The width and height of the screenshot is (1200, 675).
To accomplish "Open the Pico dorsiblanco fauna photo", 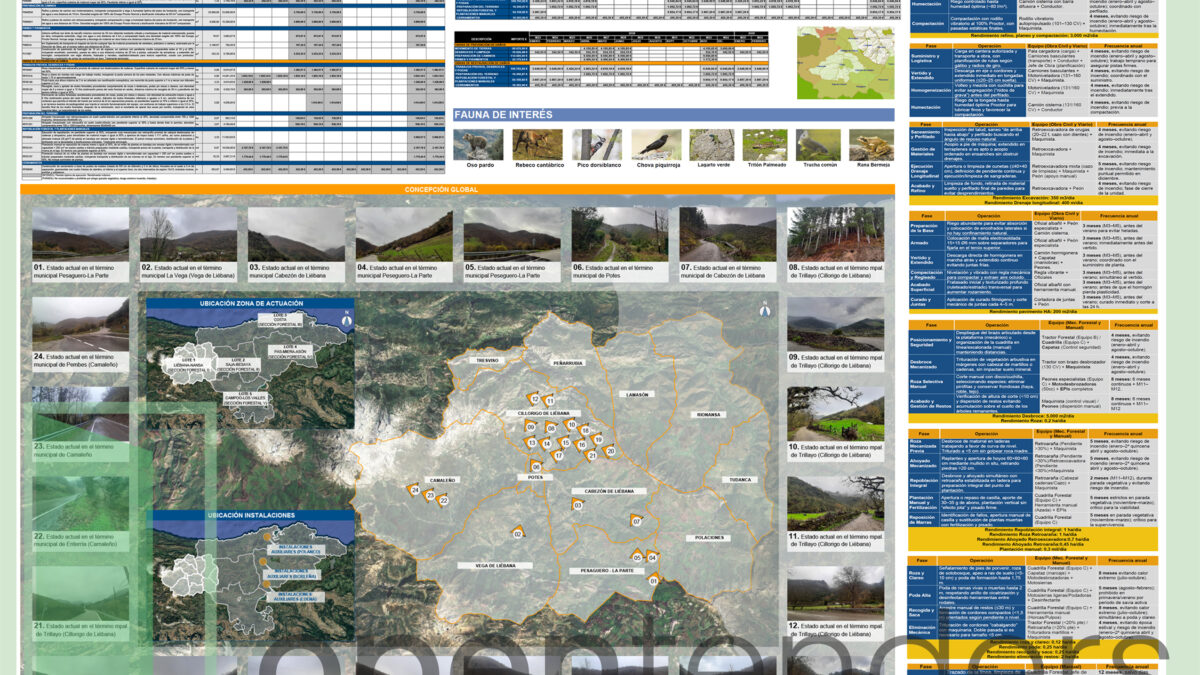I will tap(597, 143).
